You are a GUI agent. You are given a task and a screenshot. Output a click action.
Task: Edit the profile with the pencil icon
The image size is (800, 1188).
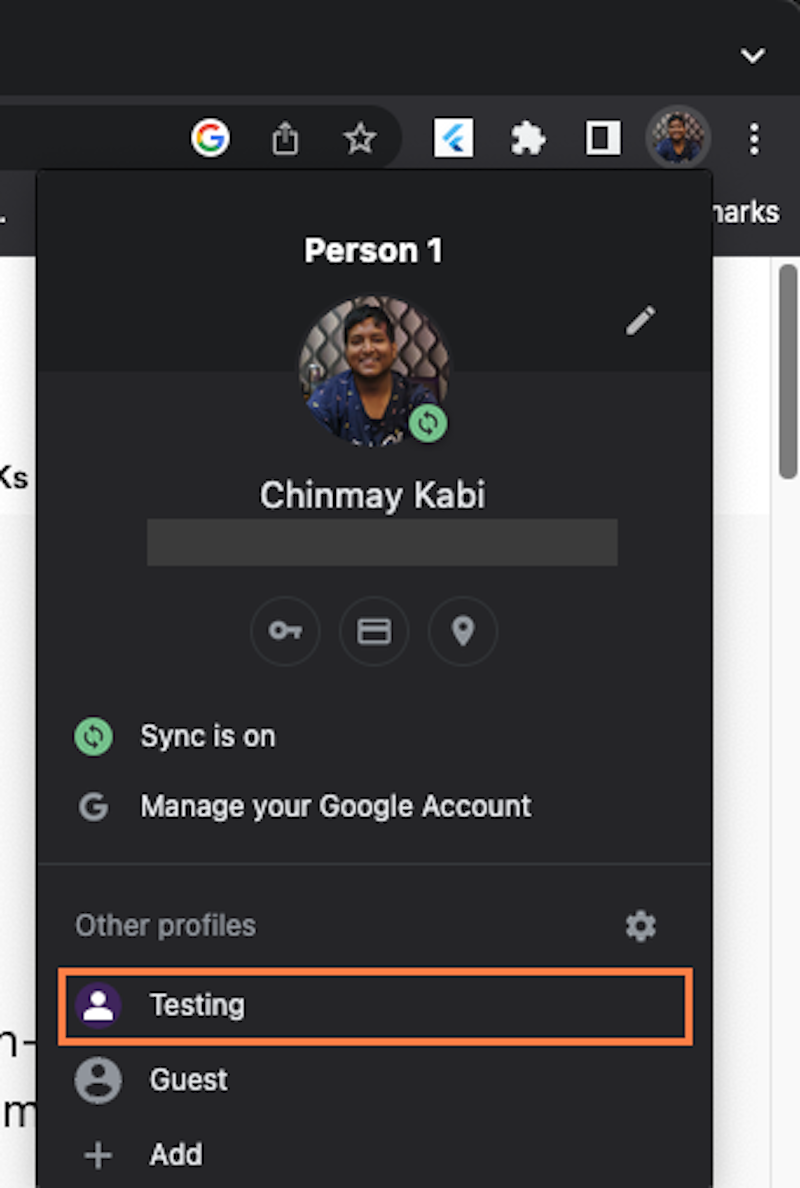click(639, 319)
